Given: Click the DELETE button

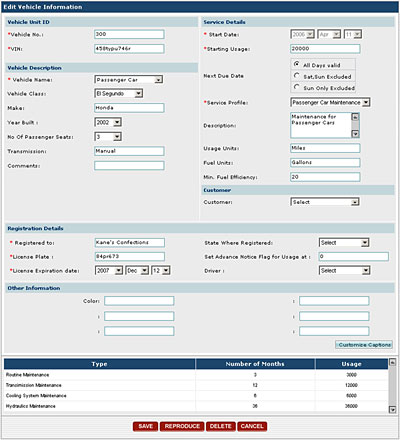Looking at the screenshot, I should [221, 426].
